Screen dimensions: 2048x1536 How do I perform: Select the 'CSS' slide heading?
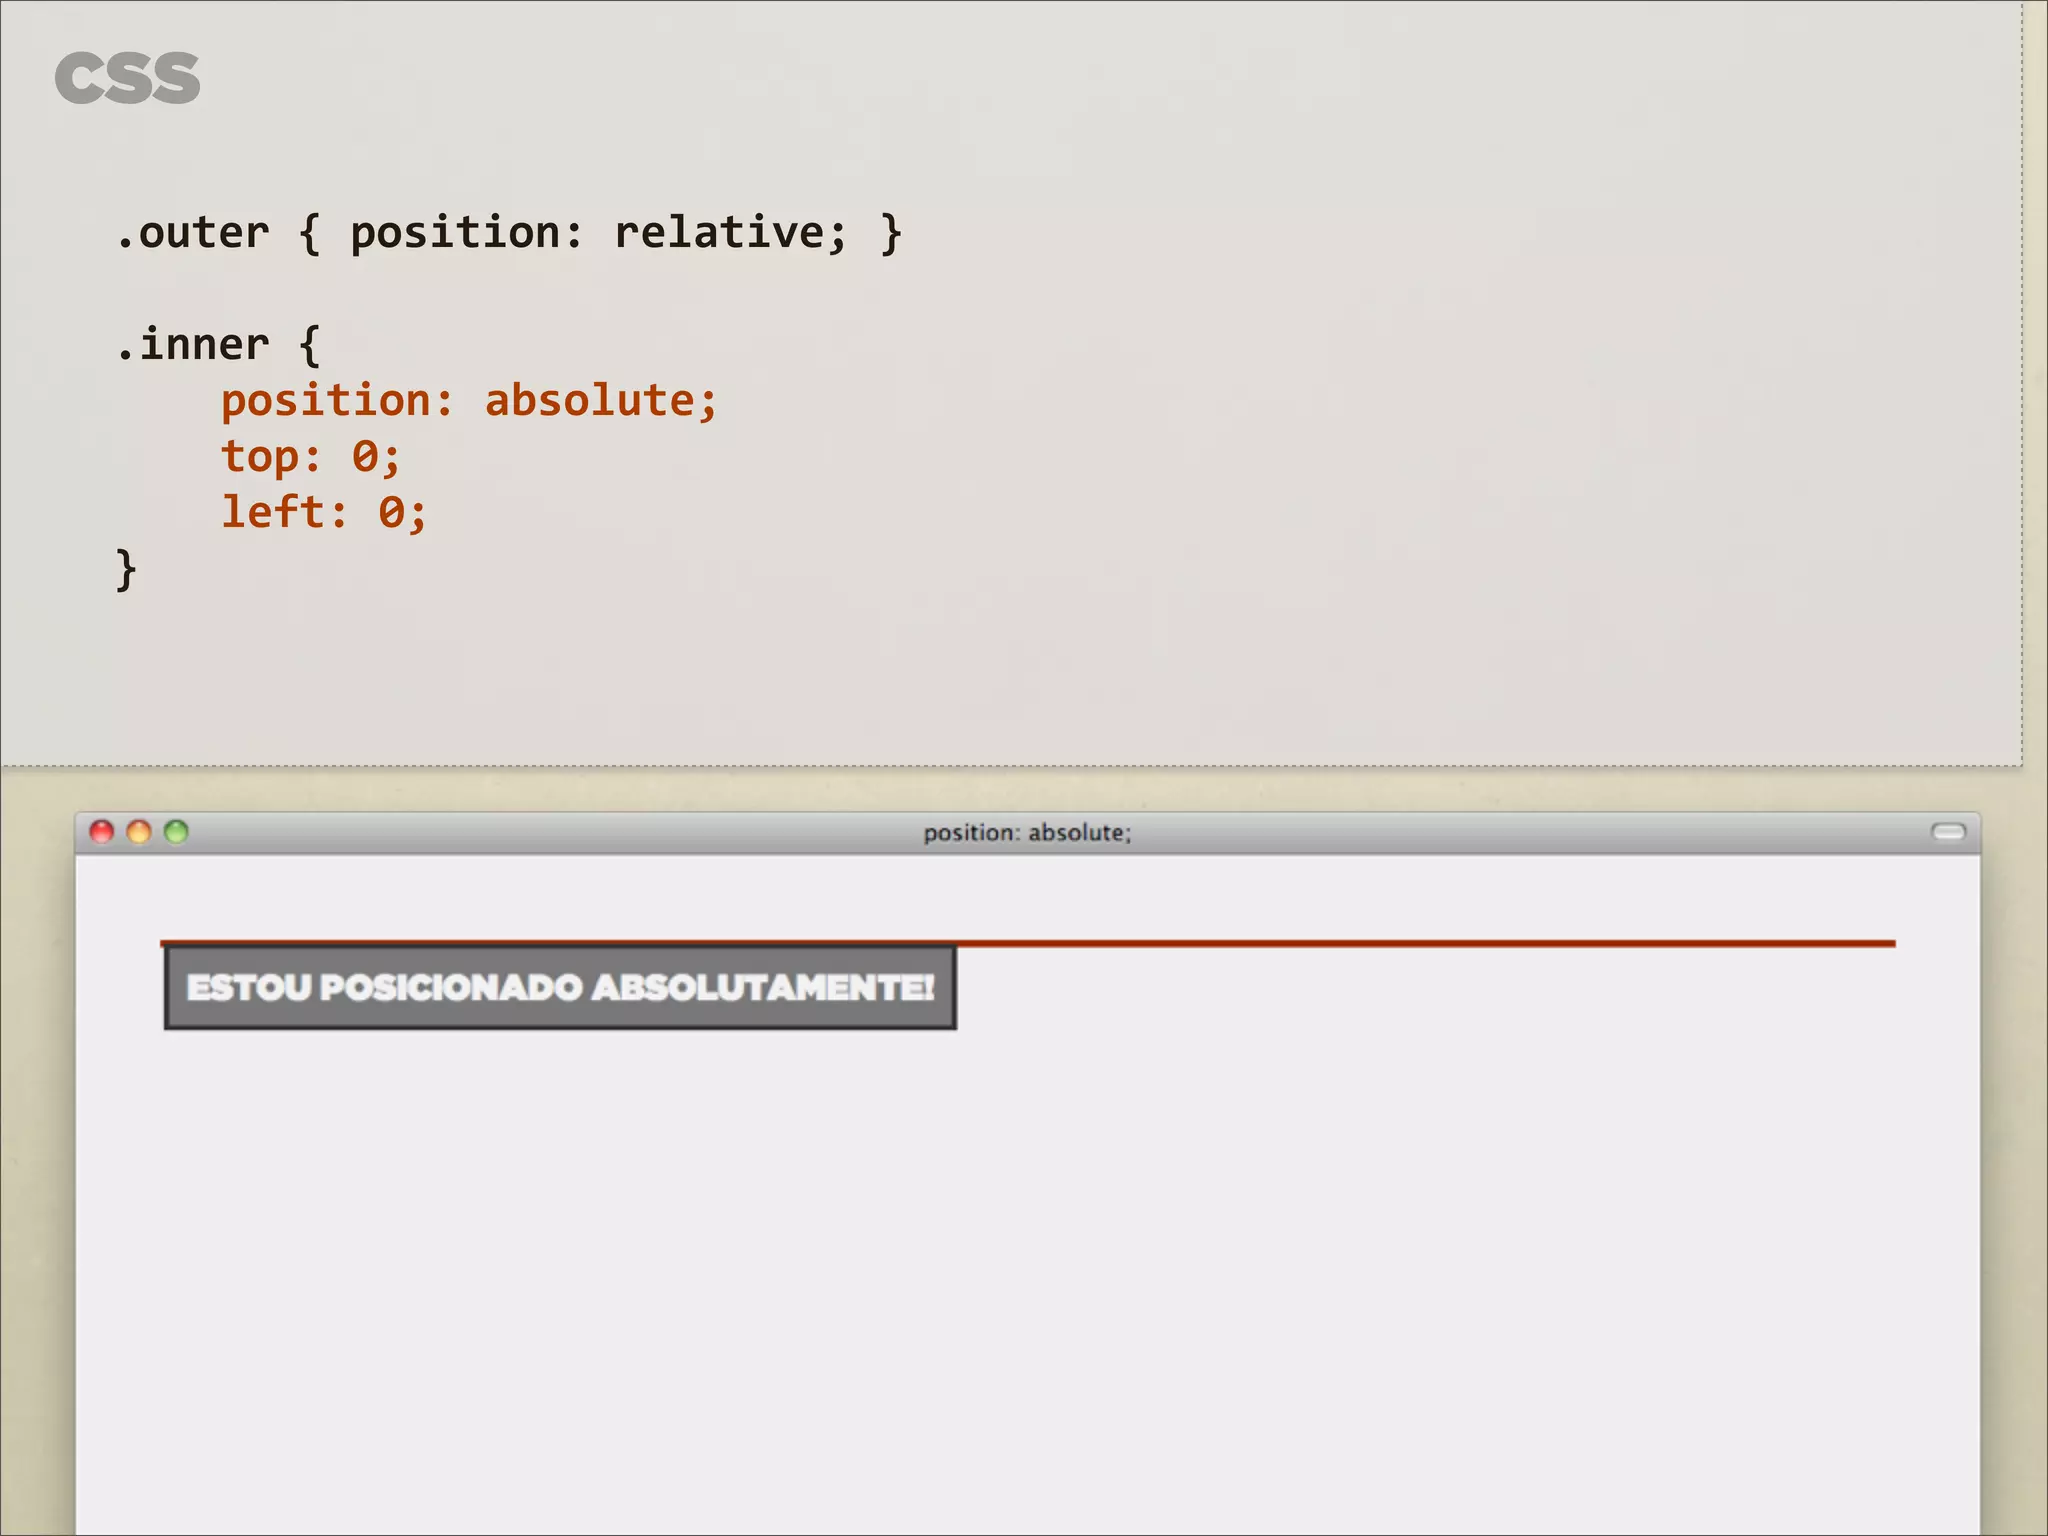[x=127, y=79]
